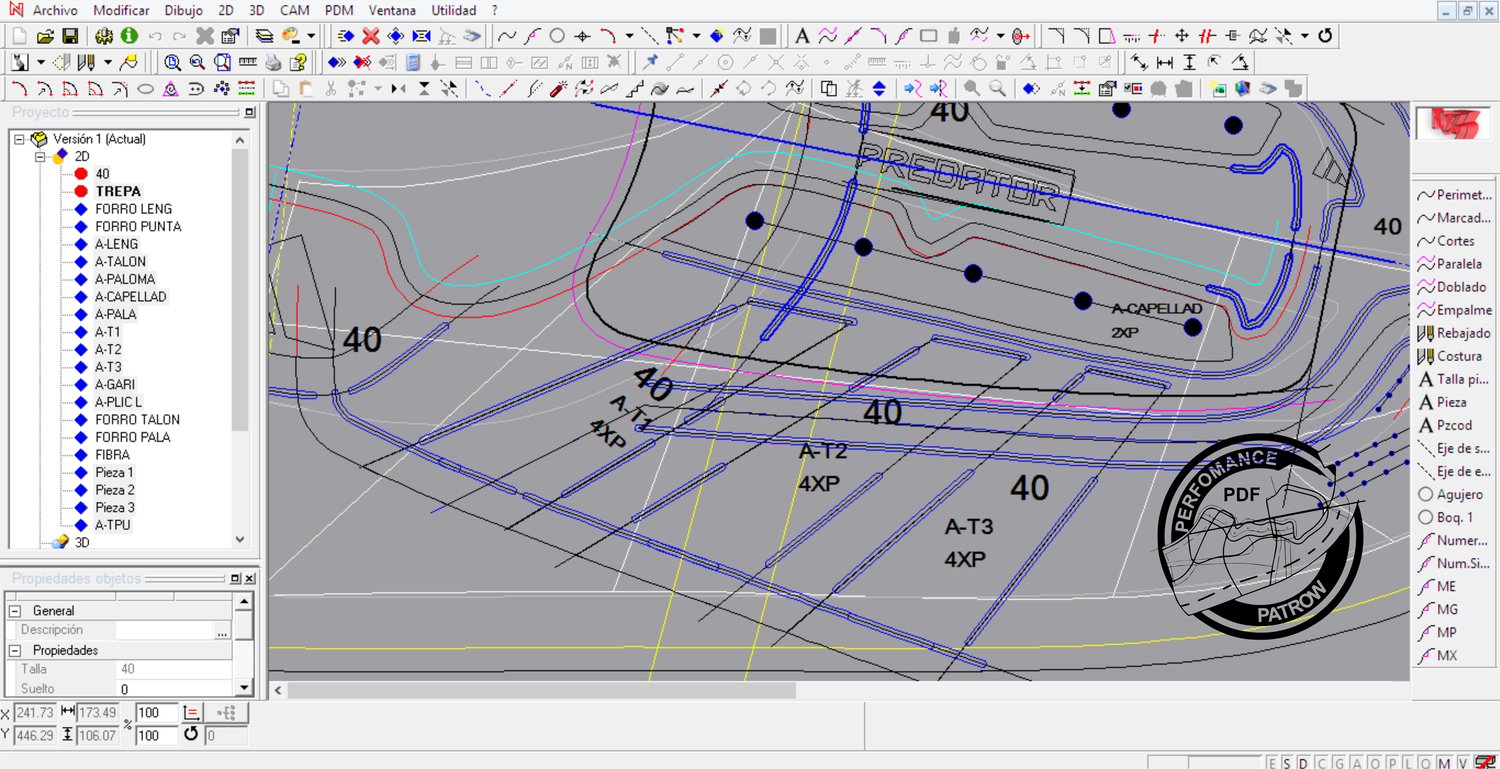The width and height of the screenshot is (1500, 769).
Task: Click the horizontal scale percent field
Action: [156, 713]
